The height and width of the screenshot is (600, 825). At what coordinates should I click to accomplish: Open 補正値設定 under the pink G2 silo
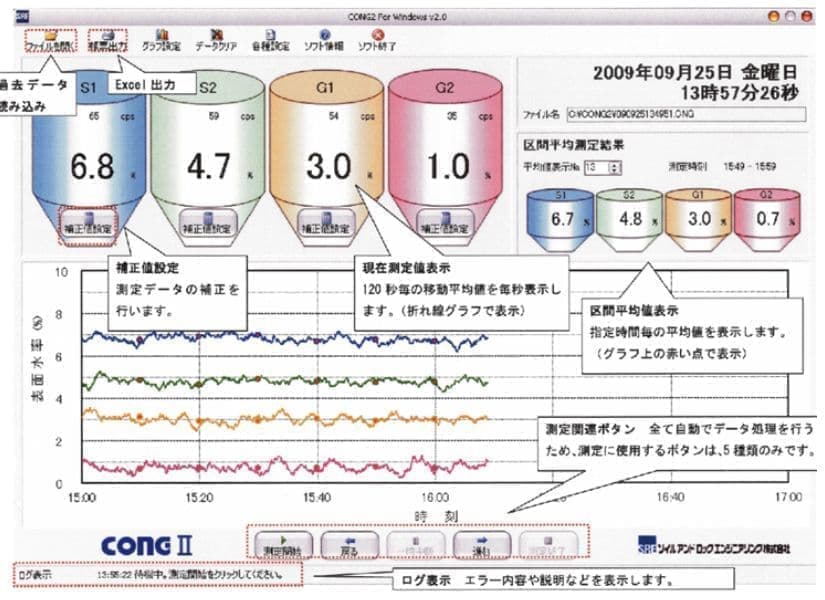441,224
